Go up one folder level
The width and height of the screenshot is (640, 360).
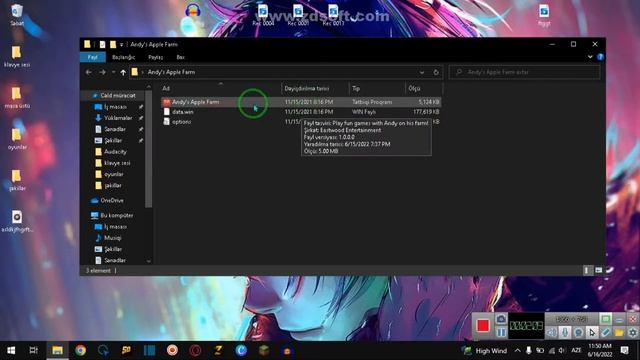123,72
